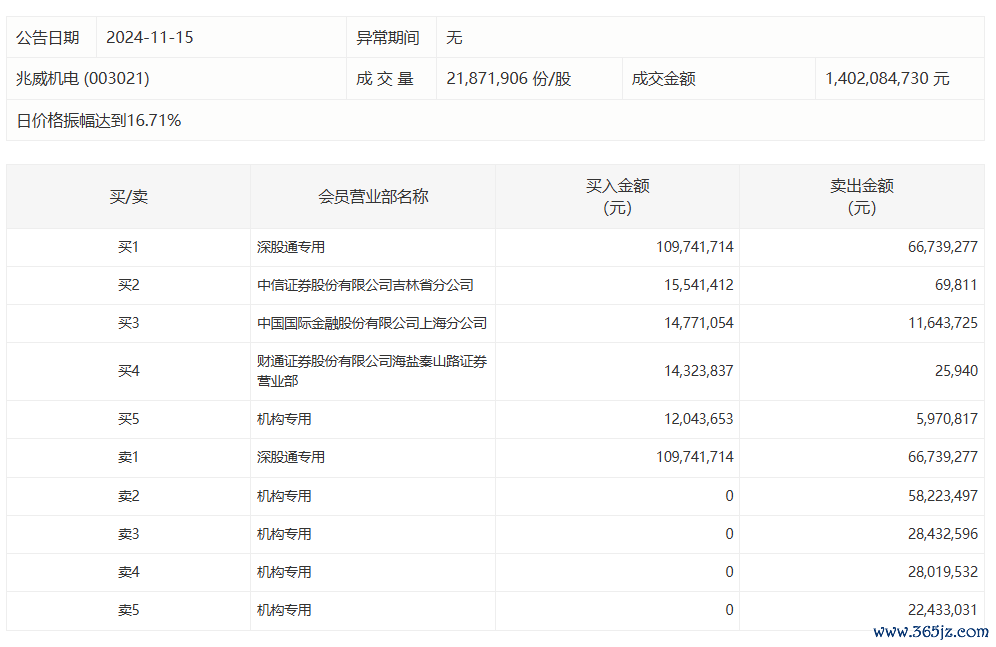Click 深股通专用 in the 卖1 row

tap(290, 457)
